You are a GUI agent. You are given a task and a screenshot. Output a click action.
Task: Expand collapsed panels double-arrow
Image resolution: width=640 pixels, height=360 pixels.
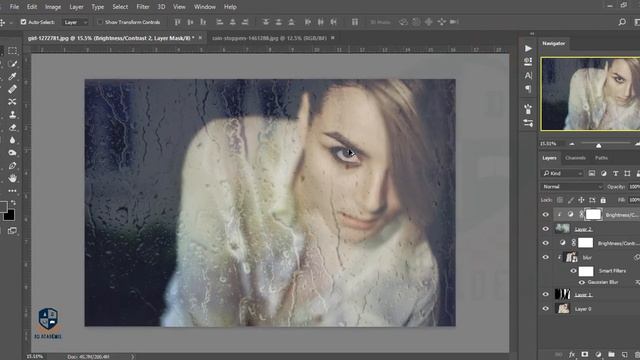pyautogui.click(x=532, y=34)
